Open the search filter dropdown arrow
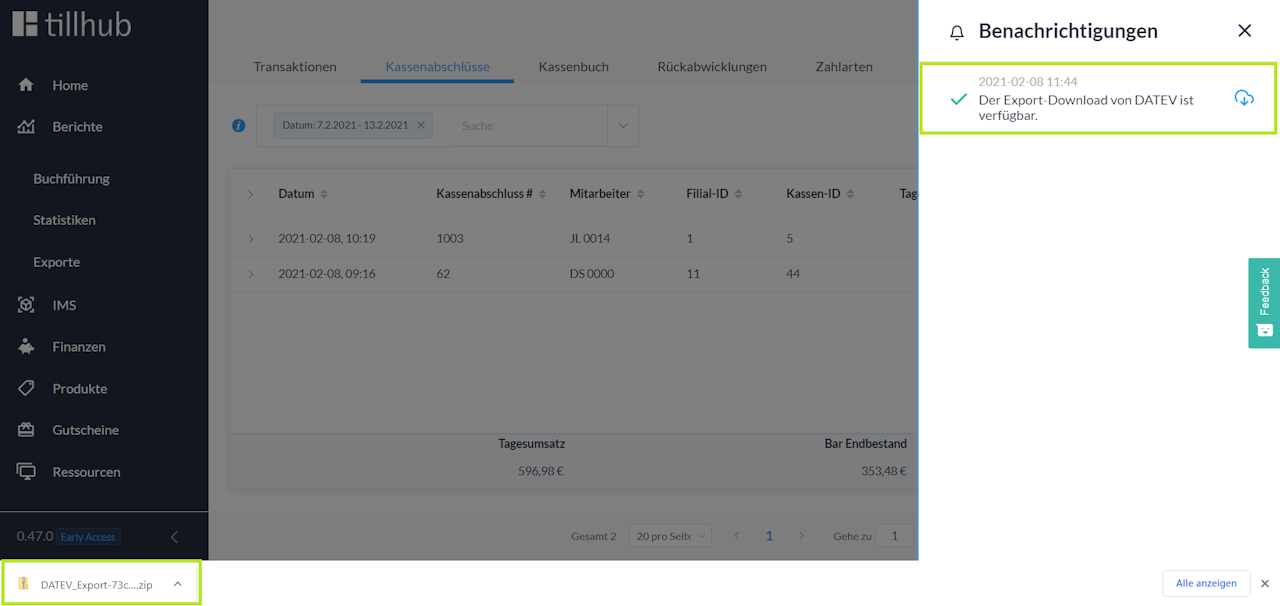 click(623, 126)
